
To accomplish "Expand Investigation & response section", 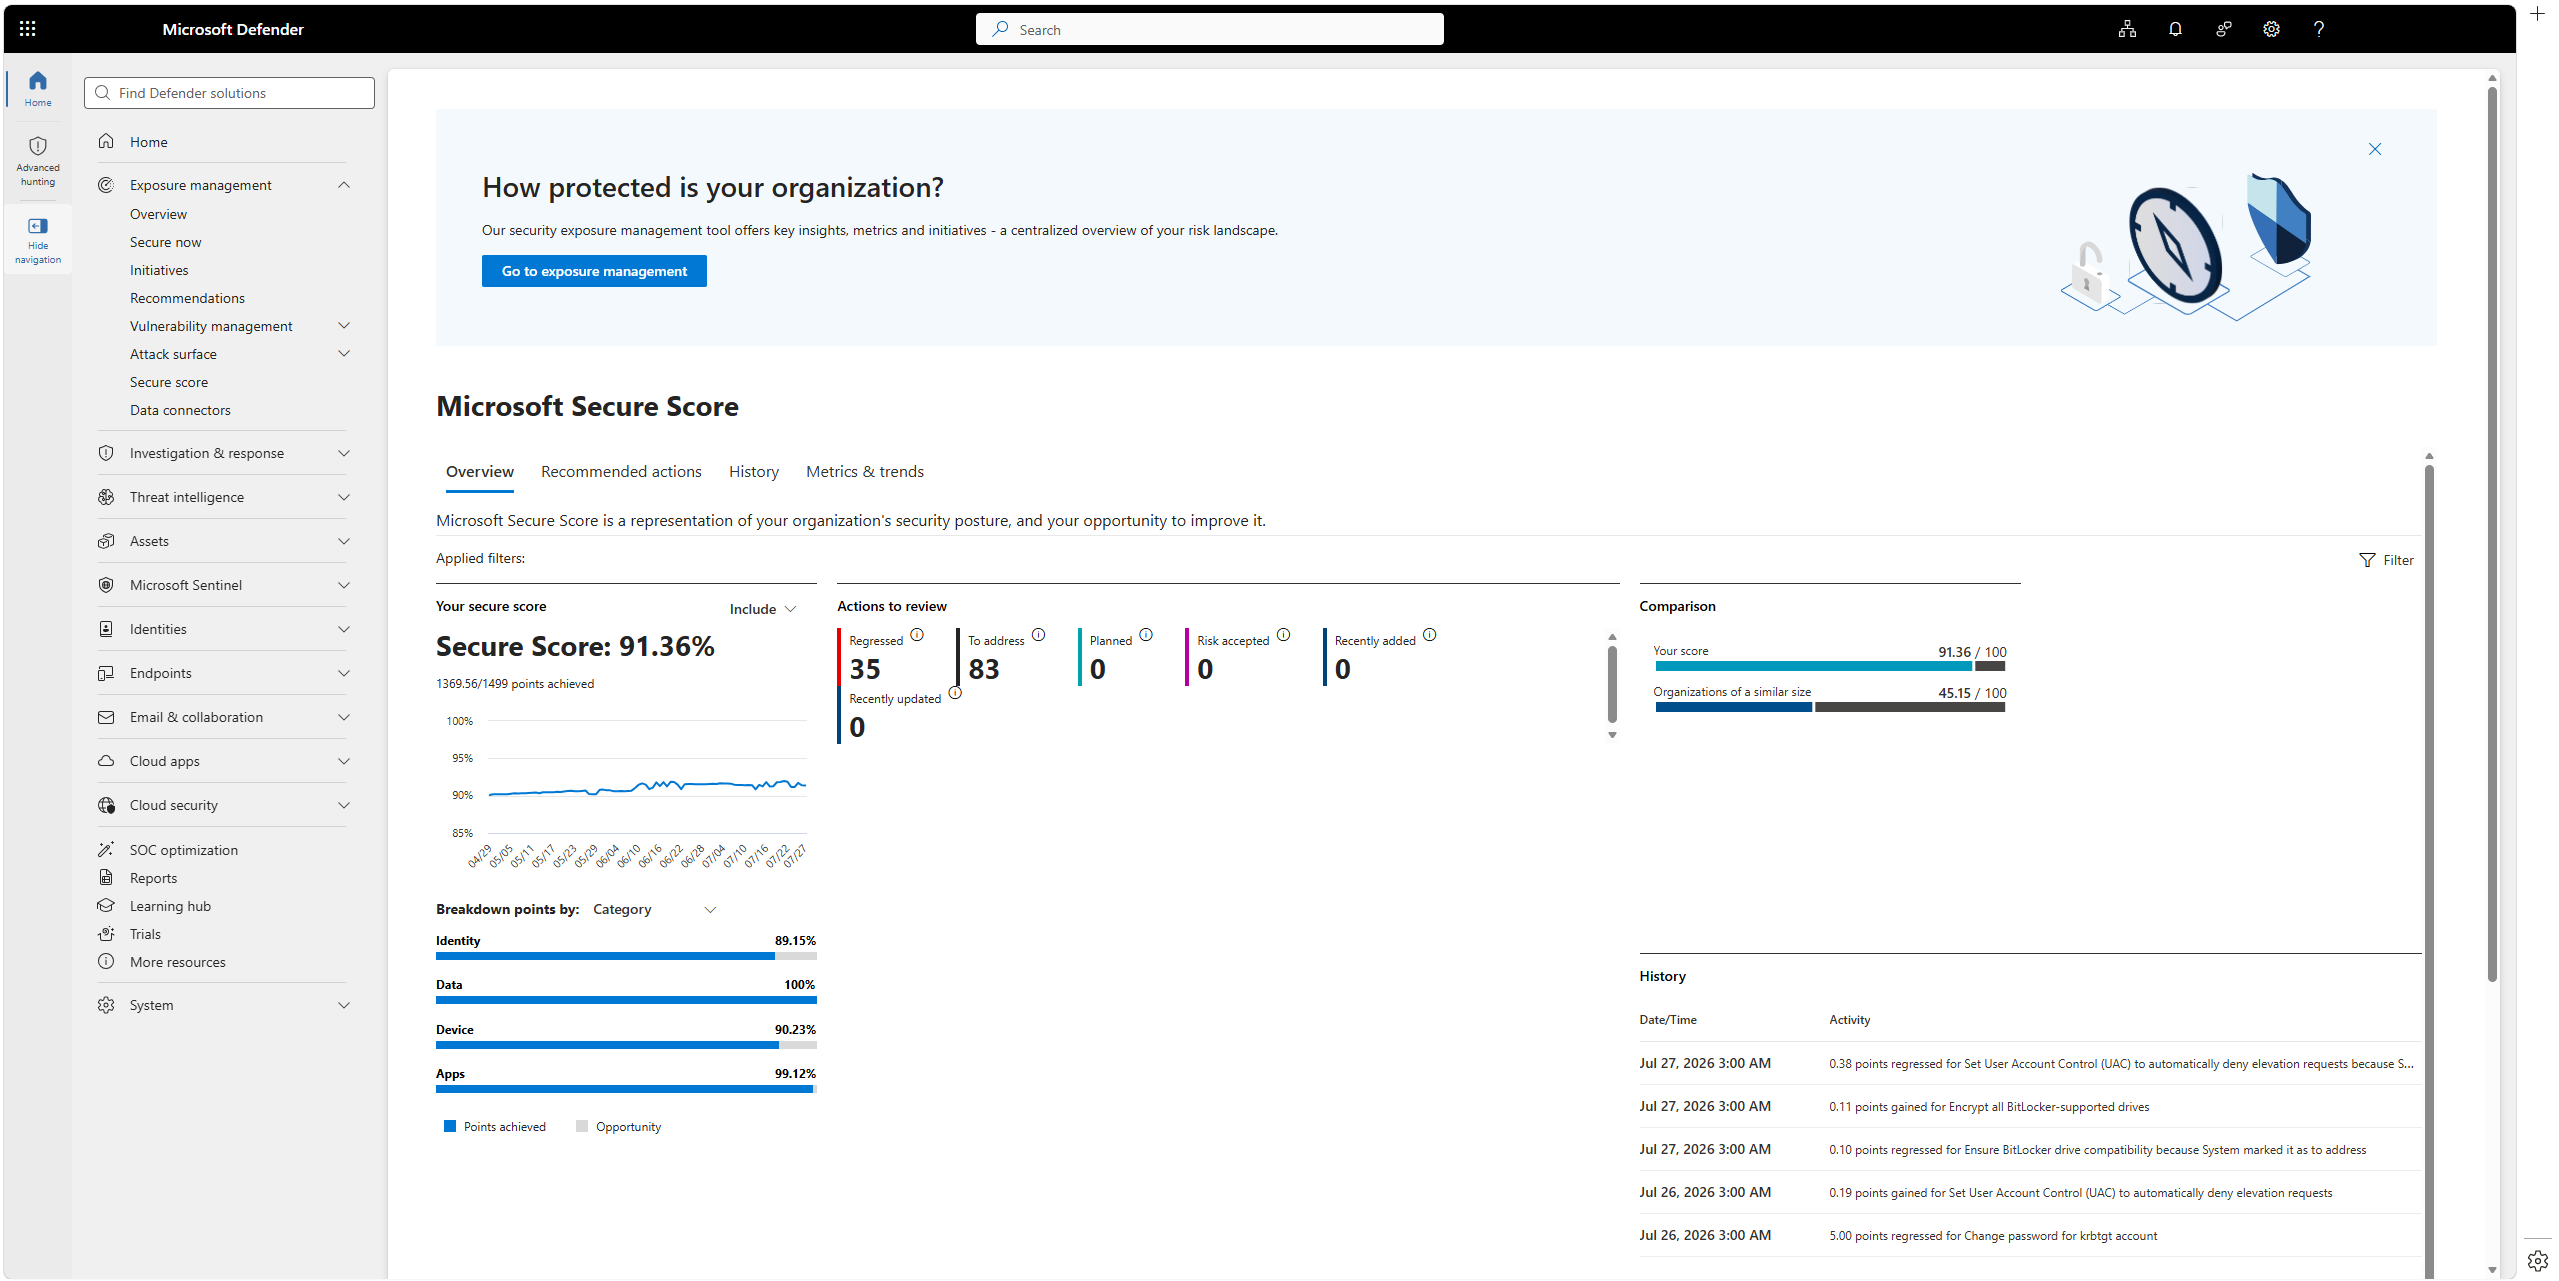I will (344, 453).
